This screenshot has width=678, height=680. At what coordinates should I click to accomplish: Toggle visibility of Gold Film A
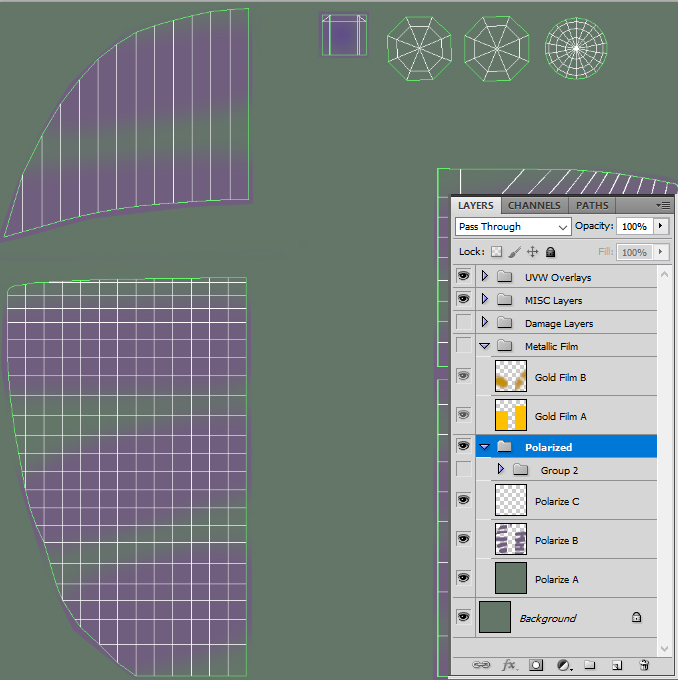pos(463,415)
